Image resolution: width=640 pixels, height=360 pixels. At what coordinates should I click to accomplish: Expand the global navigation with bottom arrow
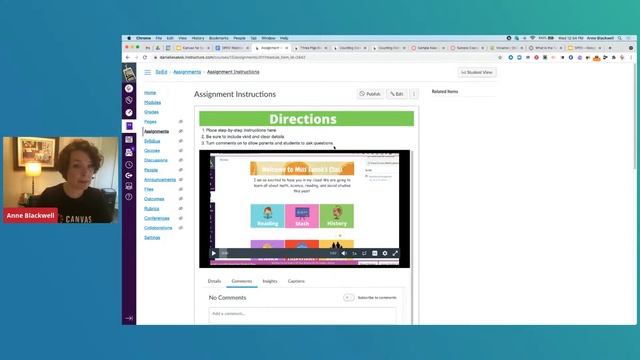tap(129, 318)
